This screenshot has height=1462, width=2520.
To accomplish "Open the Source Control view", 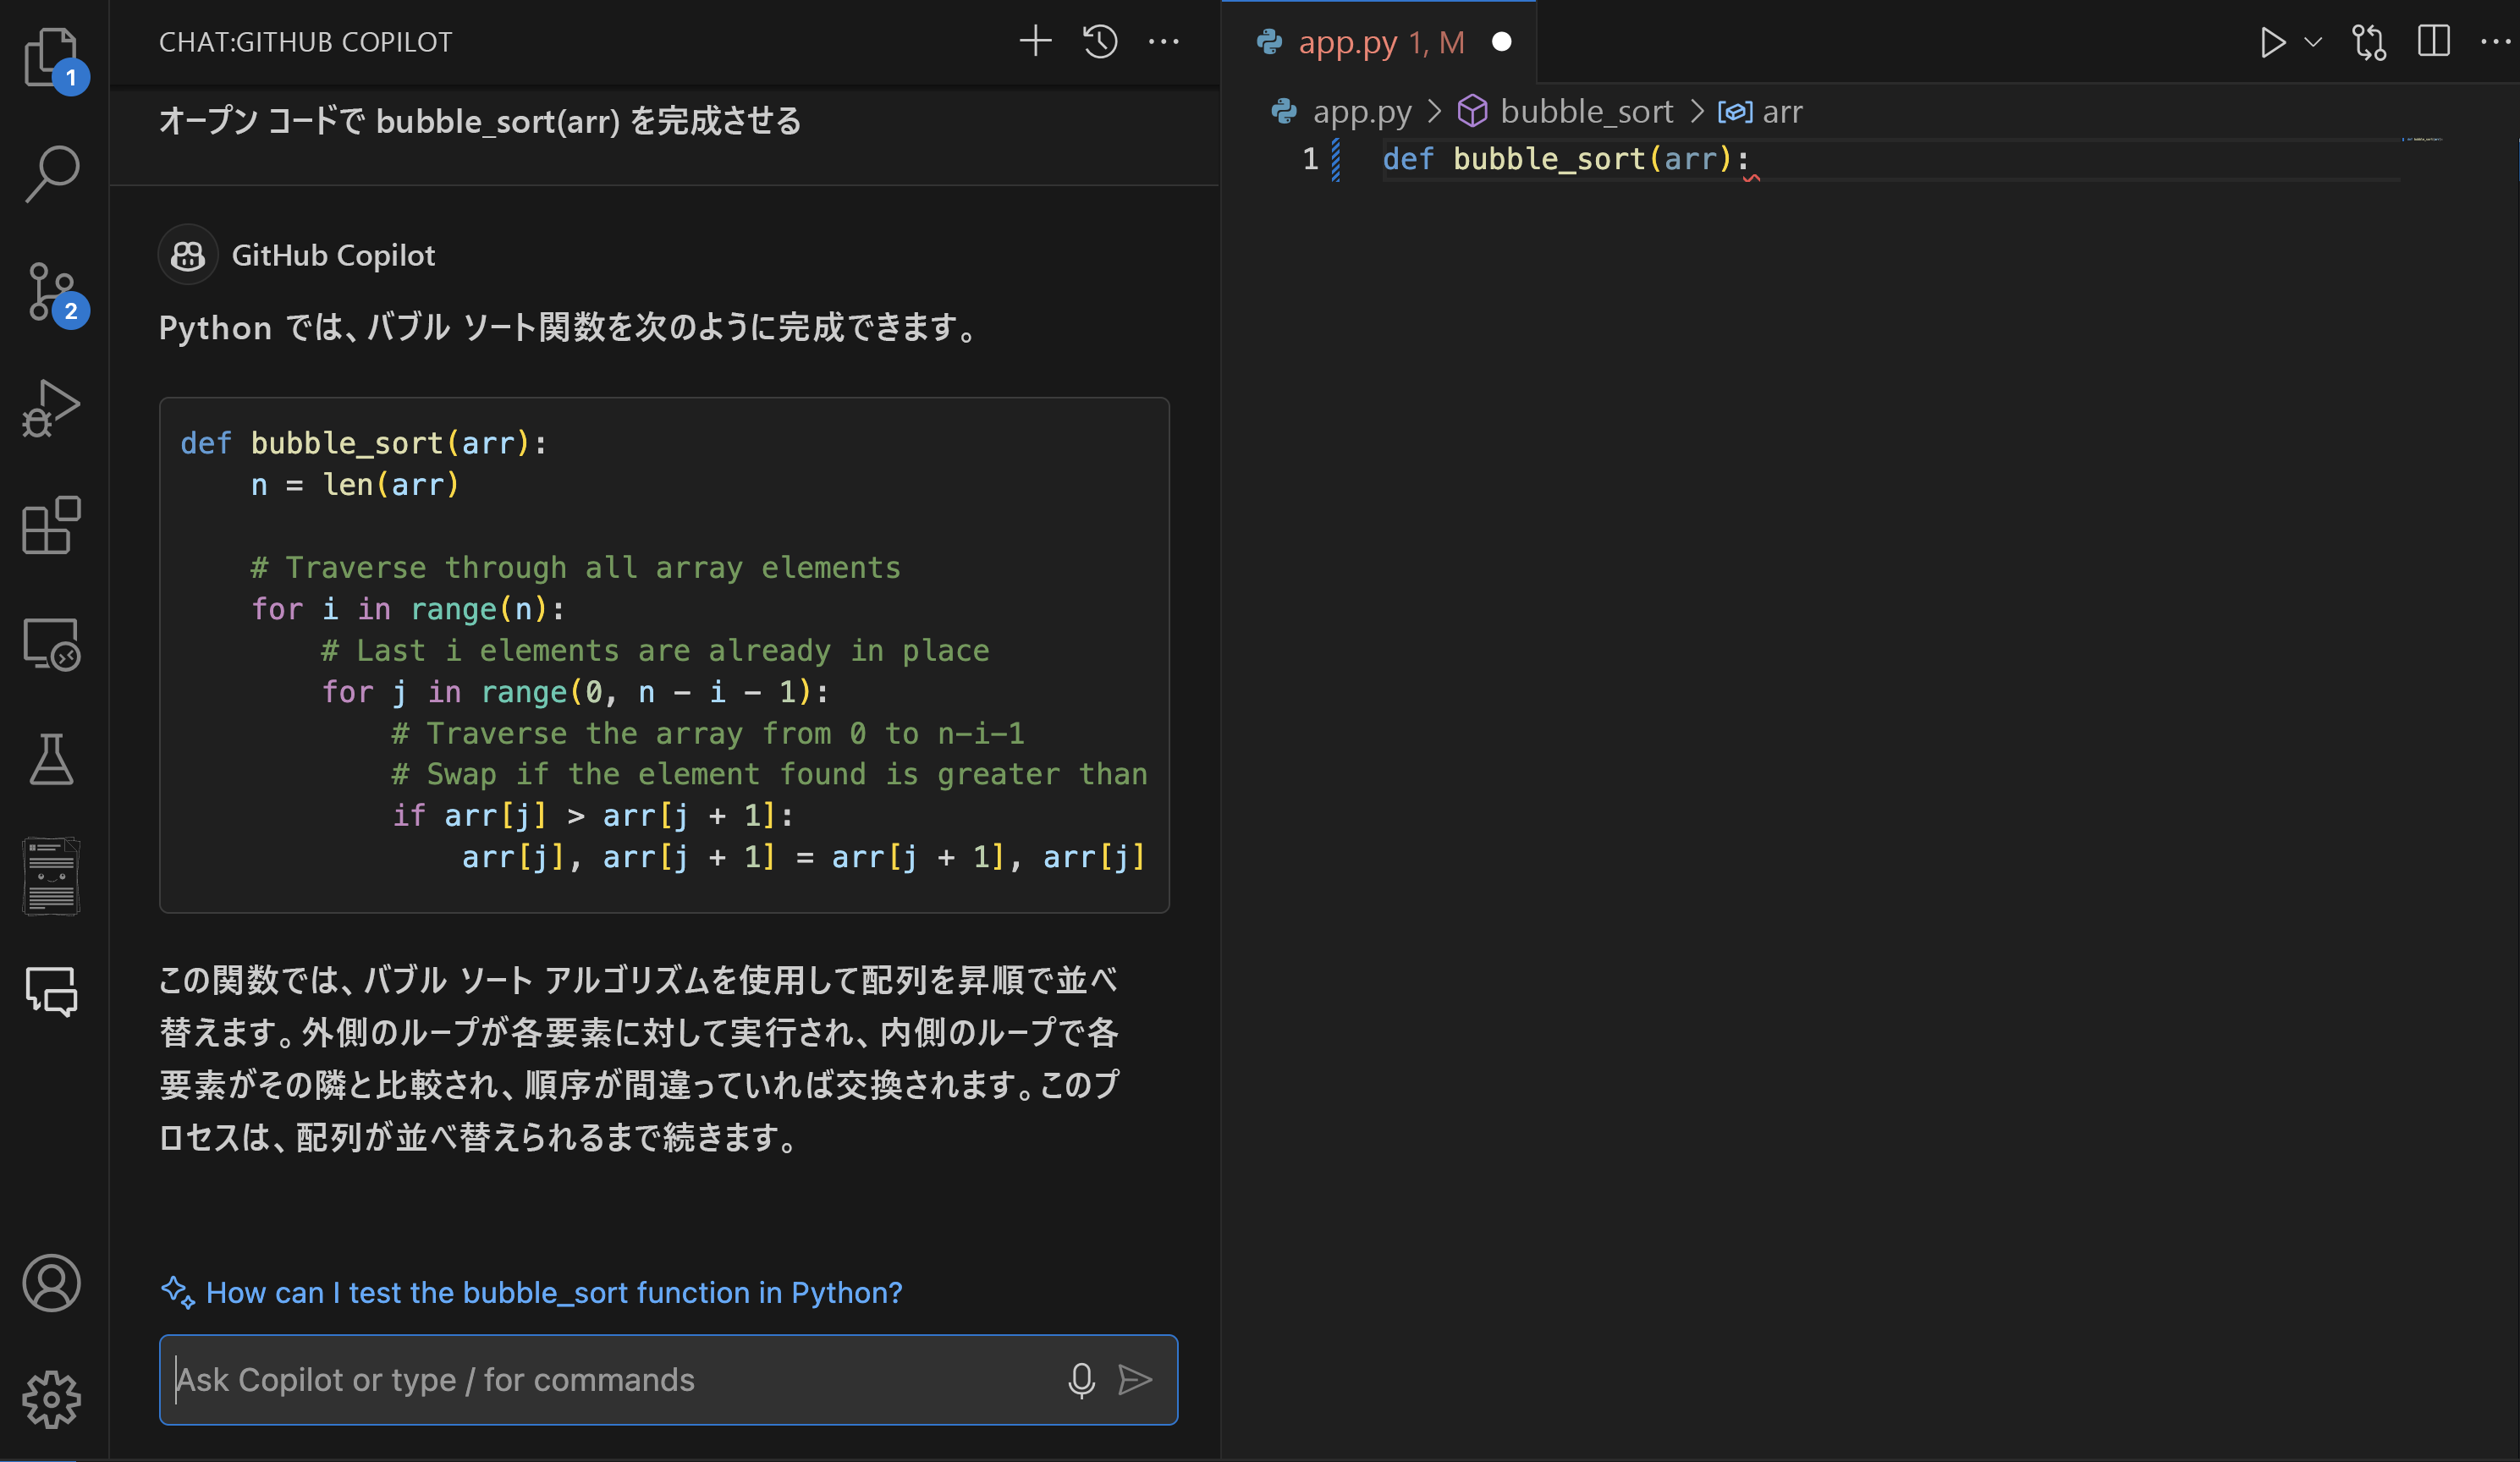I will [x=52, y=292].
